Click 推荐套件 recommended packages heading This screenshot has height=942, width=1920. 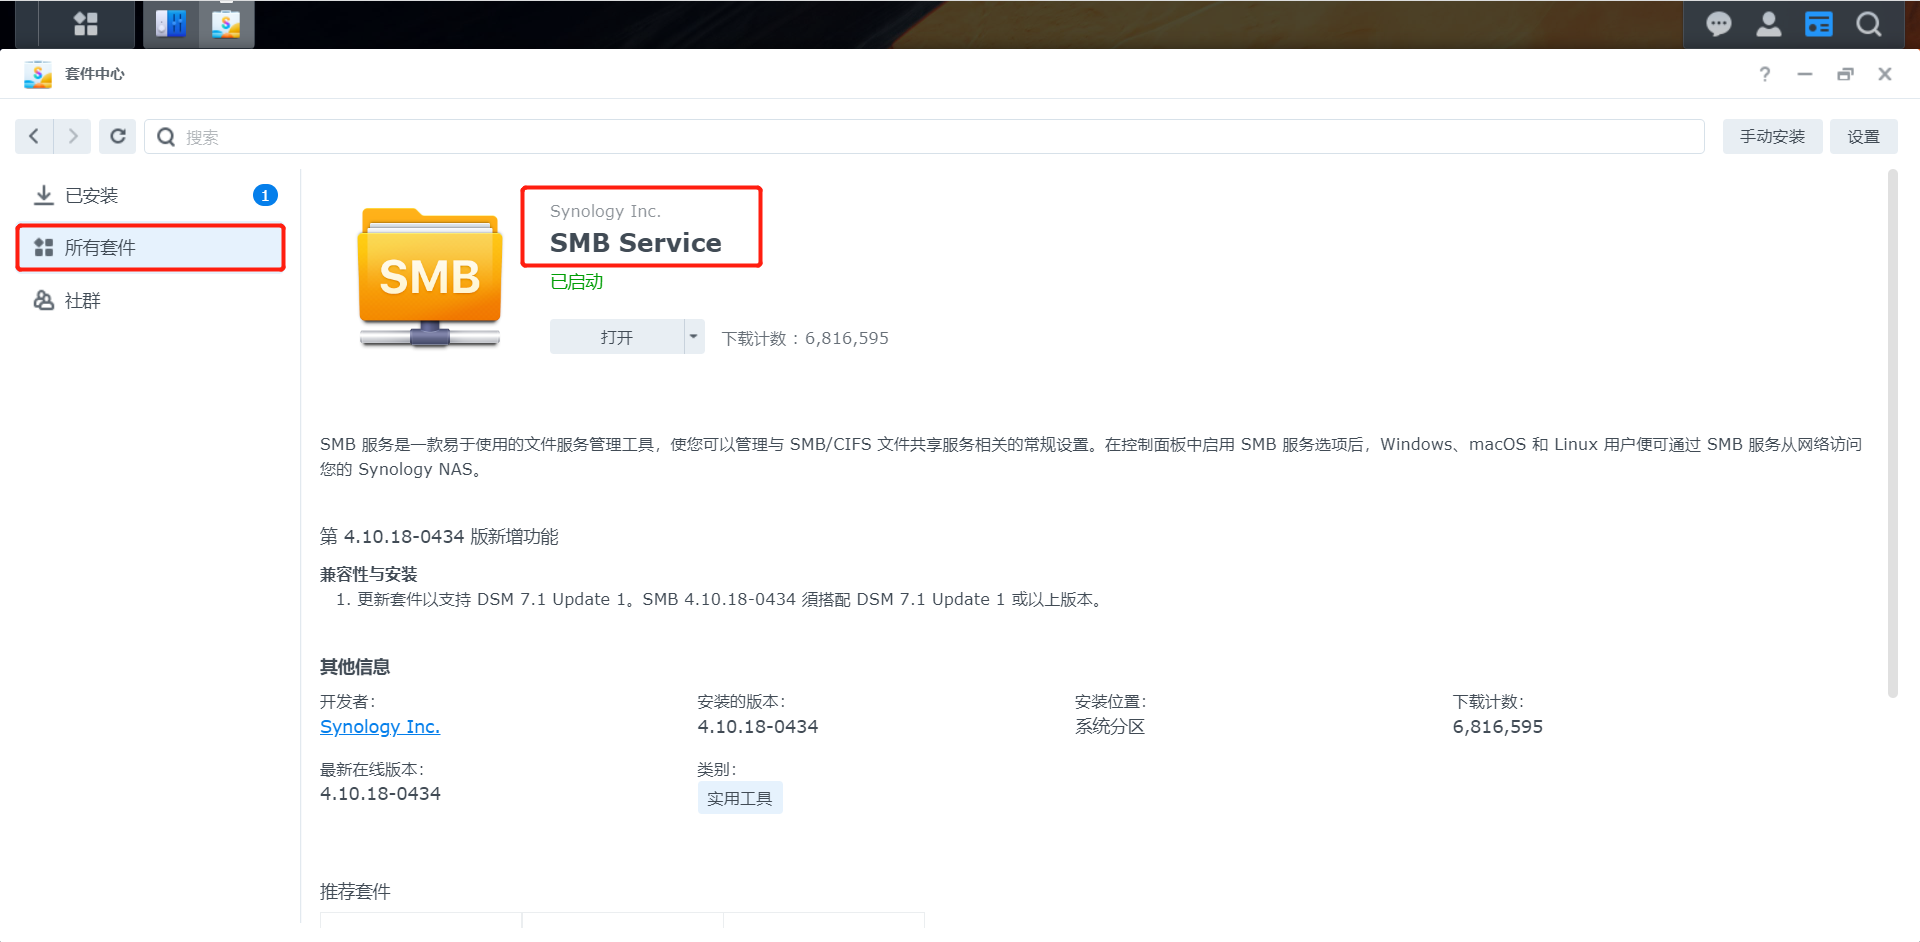(x=355, y=891)
